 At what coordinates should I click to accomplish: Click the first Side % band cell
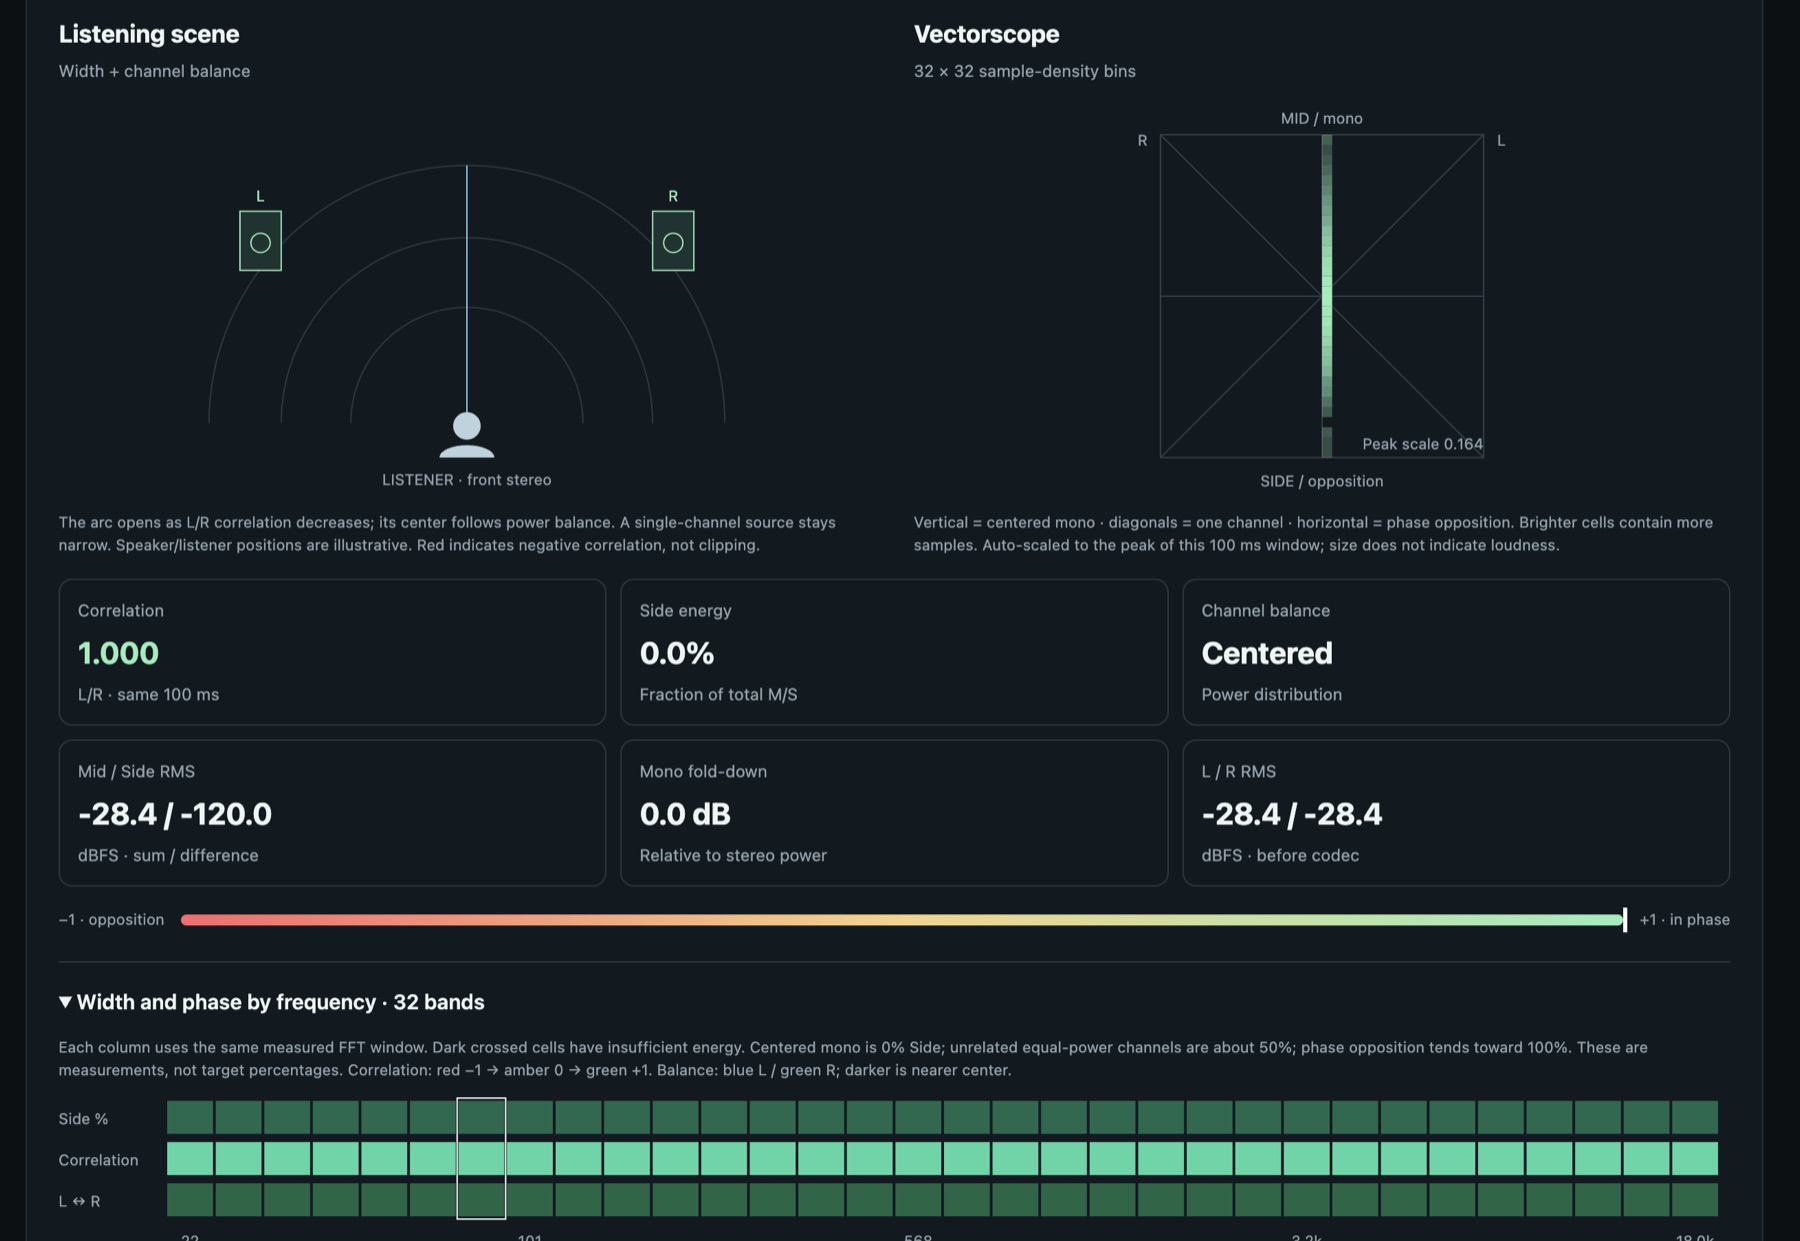190,1117
